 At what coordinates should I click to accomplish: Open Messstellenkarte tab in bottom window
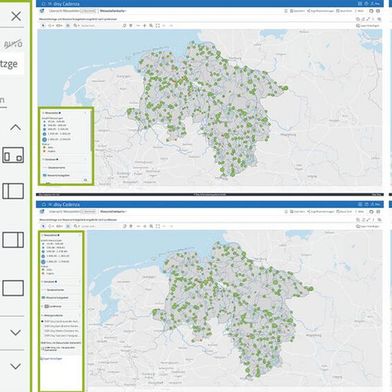point(113,211)
